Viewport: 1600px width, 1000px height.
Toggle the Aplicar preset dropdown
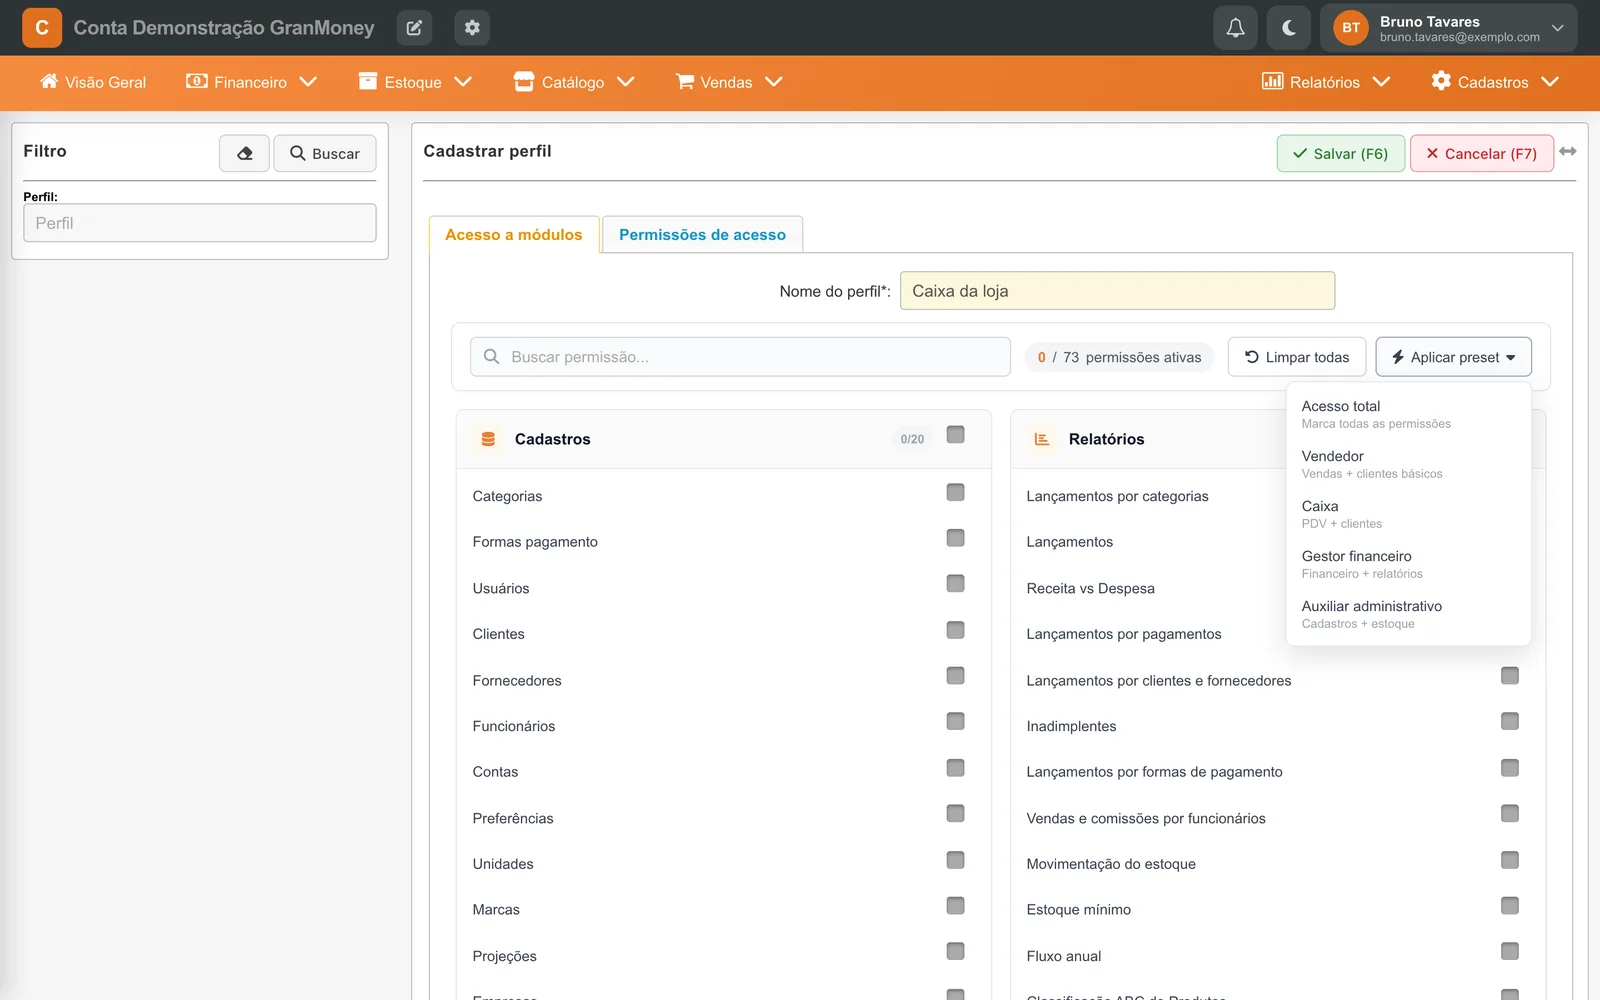point(1453,357)
